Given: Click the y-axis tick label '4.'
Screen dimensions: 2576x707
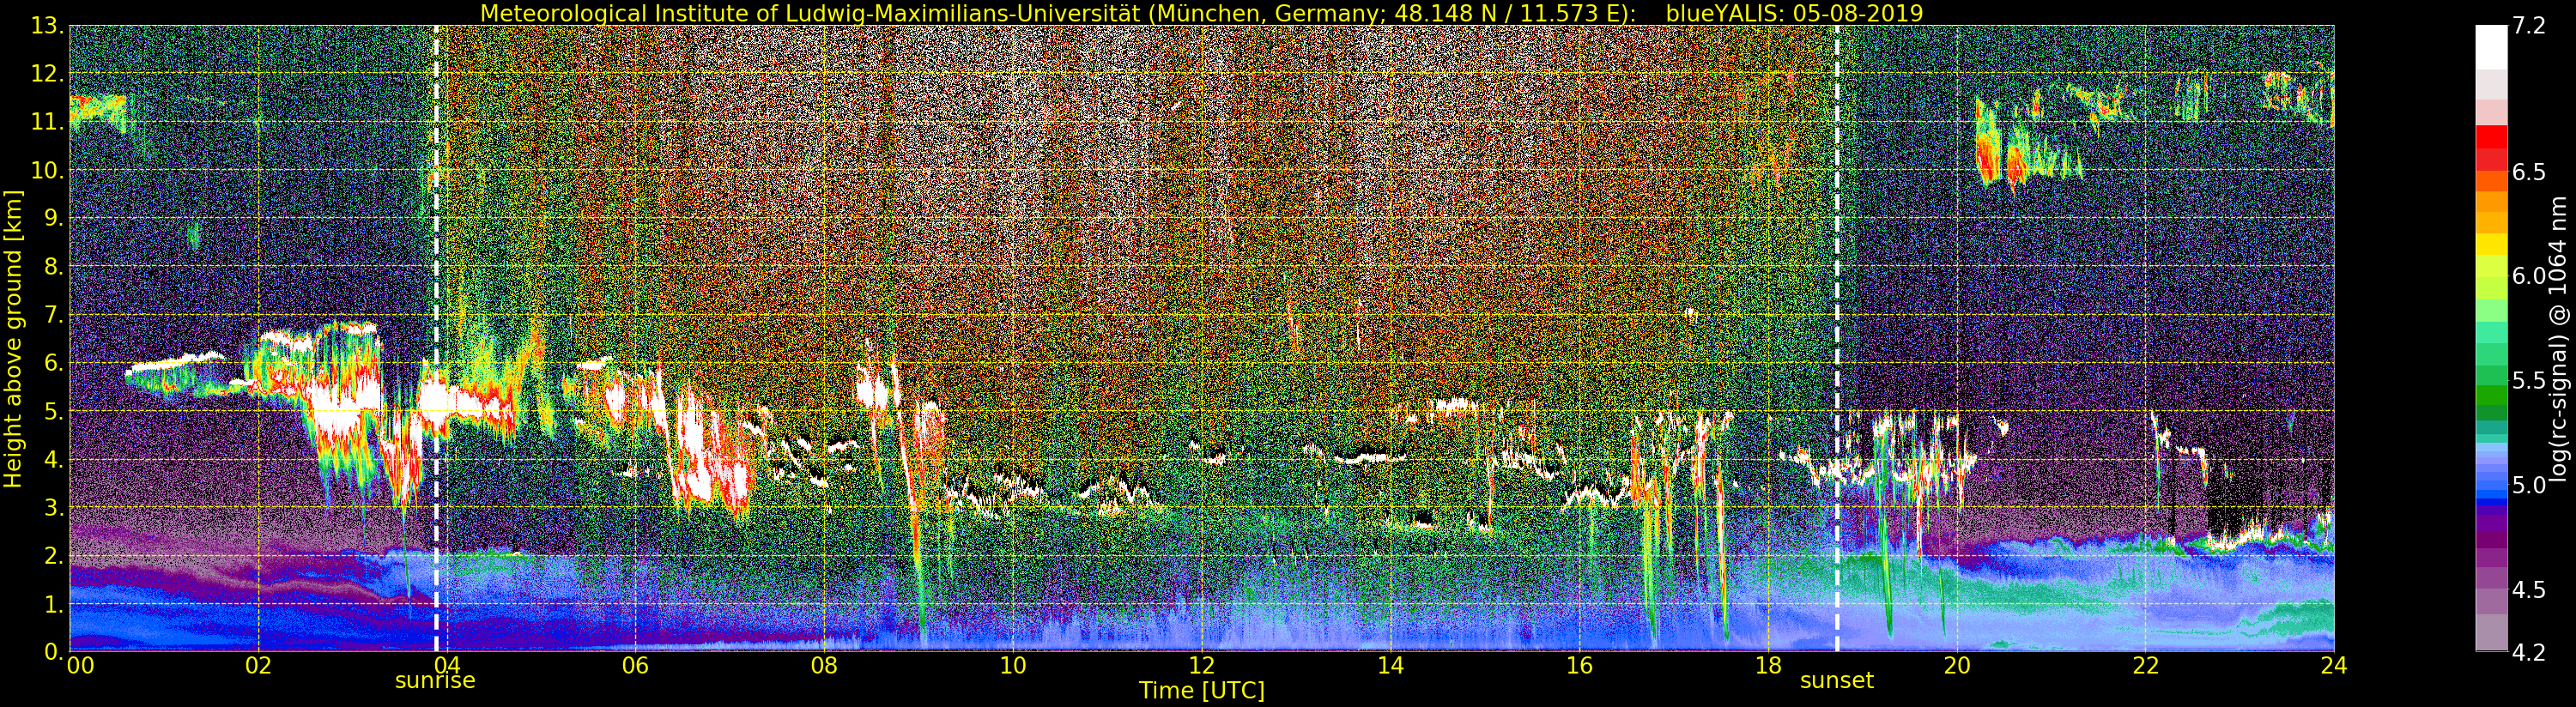Looking at the screenshot, I should [53, 459].
